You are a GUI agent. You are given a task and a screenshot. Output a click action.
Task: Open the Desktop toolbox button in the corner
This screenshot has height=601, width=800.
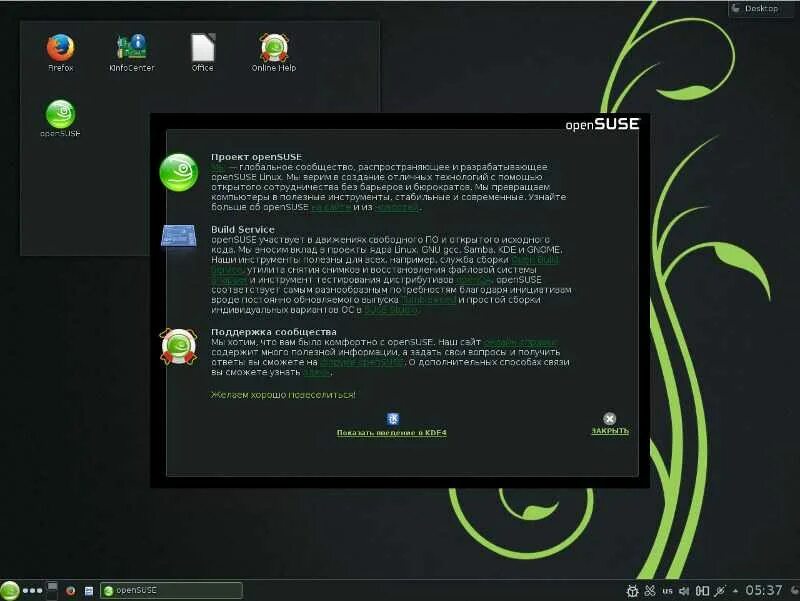pyautogui.click(x=761, y=9)
